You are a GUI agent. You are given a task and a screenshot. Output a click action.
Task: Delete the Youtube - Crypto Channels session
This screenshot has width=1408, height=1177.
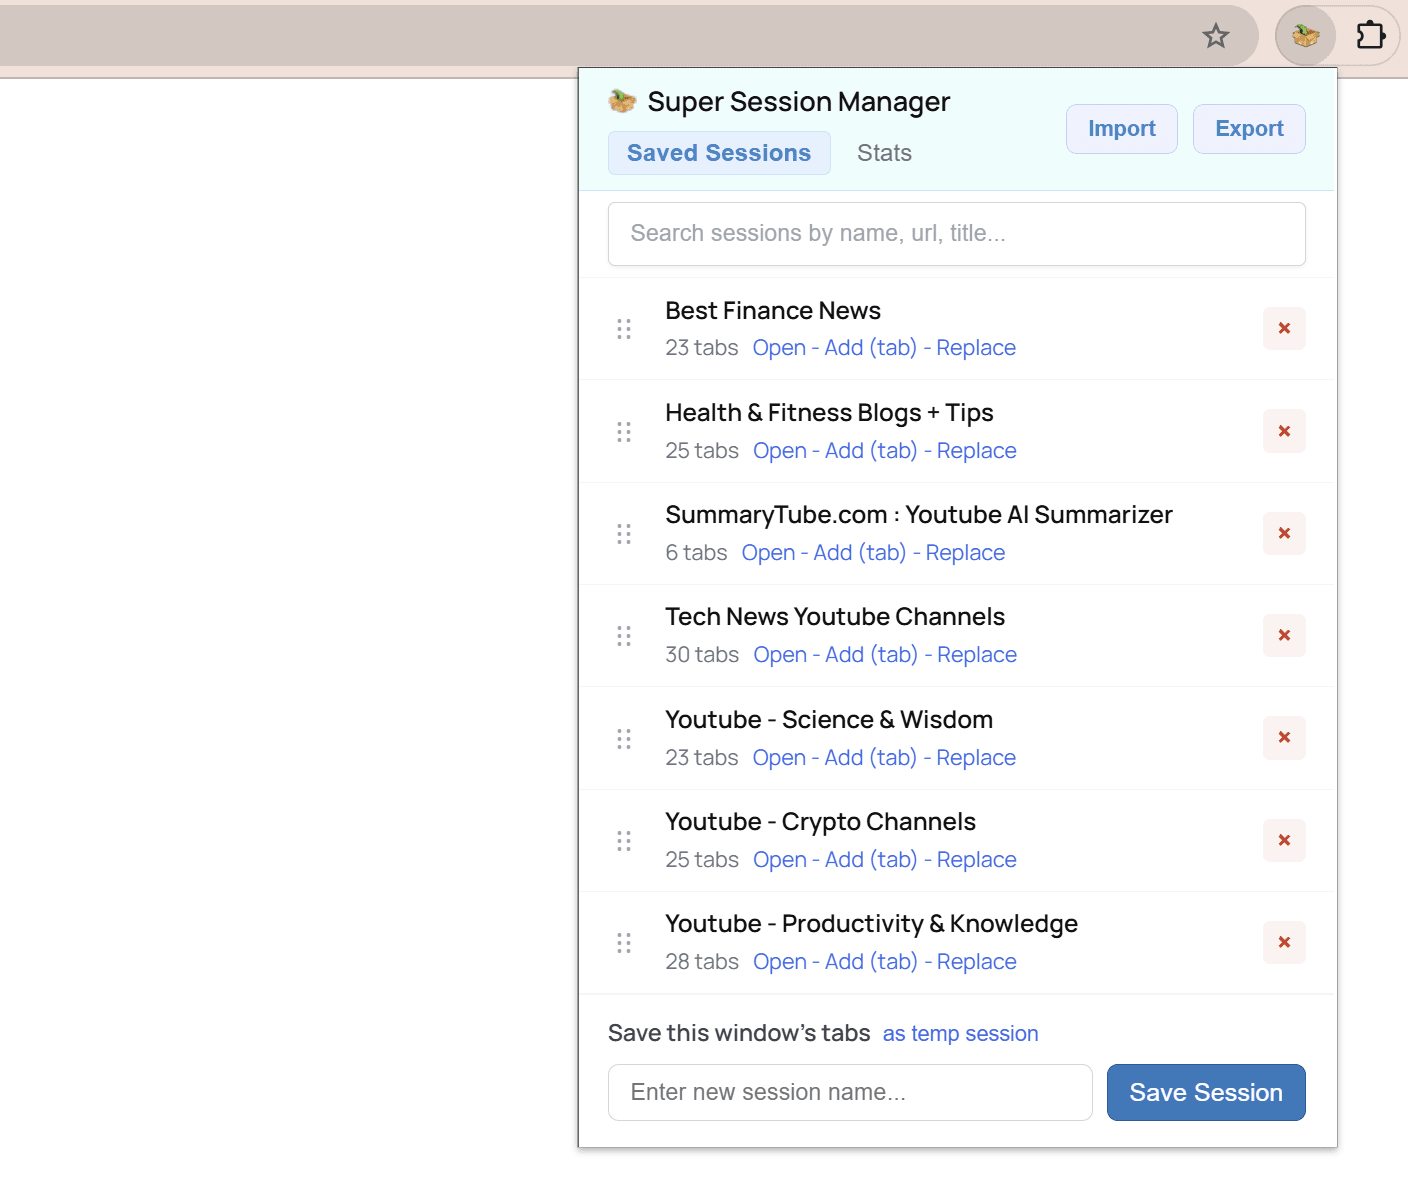tap(1283, 840)
